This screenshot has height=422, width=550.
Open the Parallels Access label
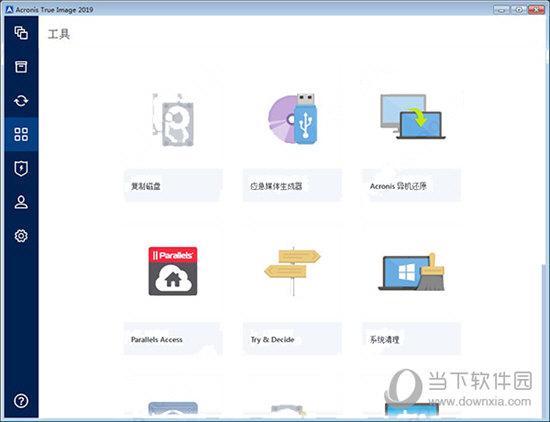tap(157, 340)
